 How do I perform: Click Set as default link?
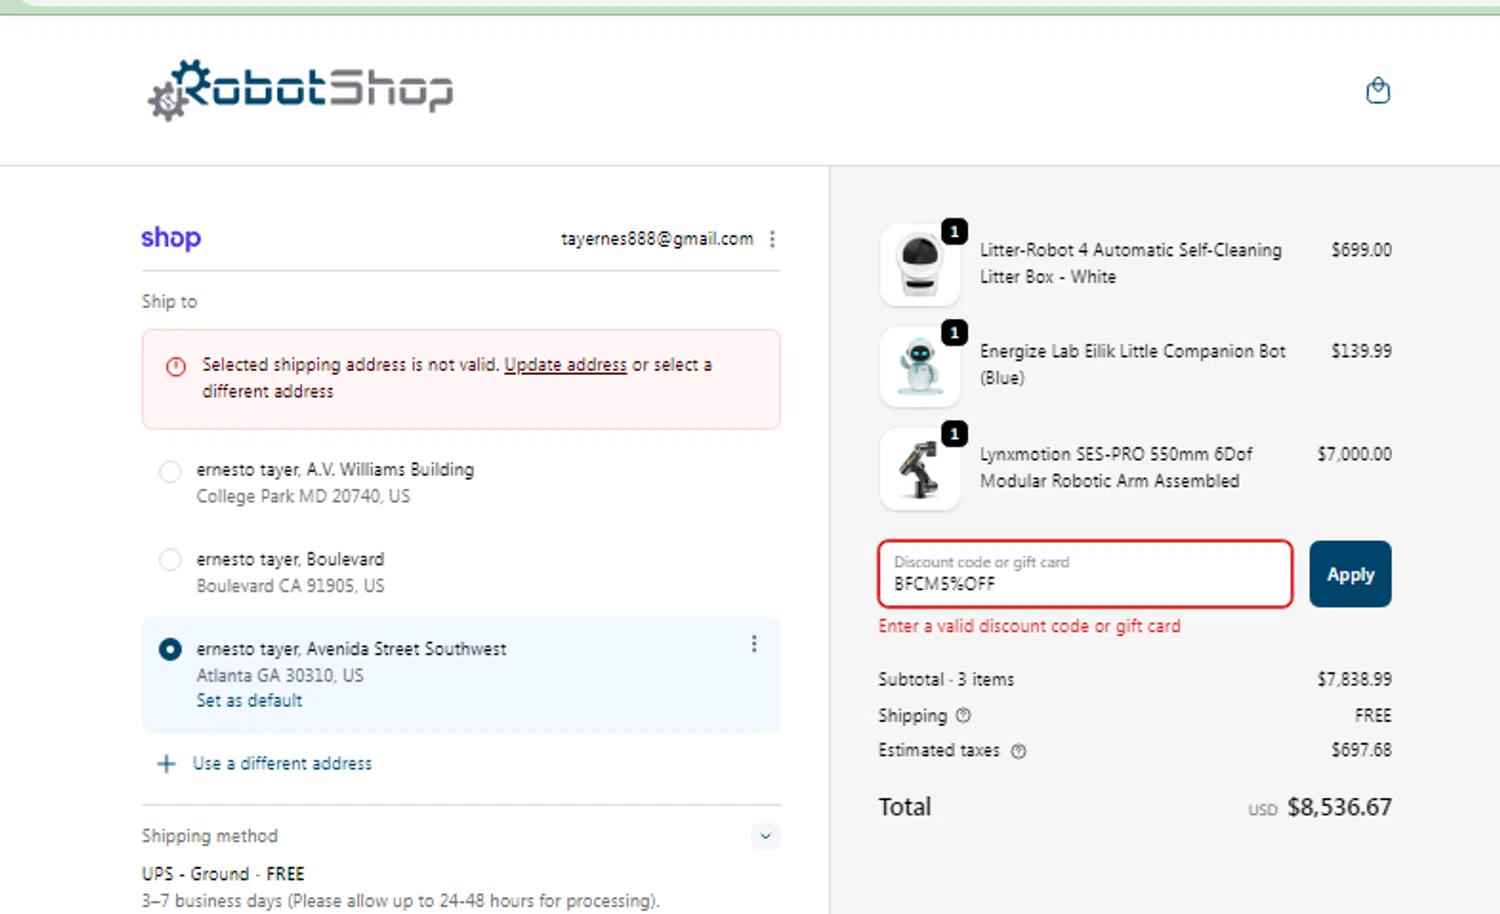tap(249, 700)
